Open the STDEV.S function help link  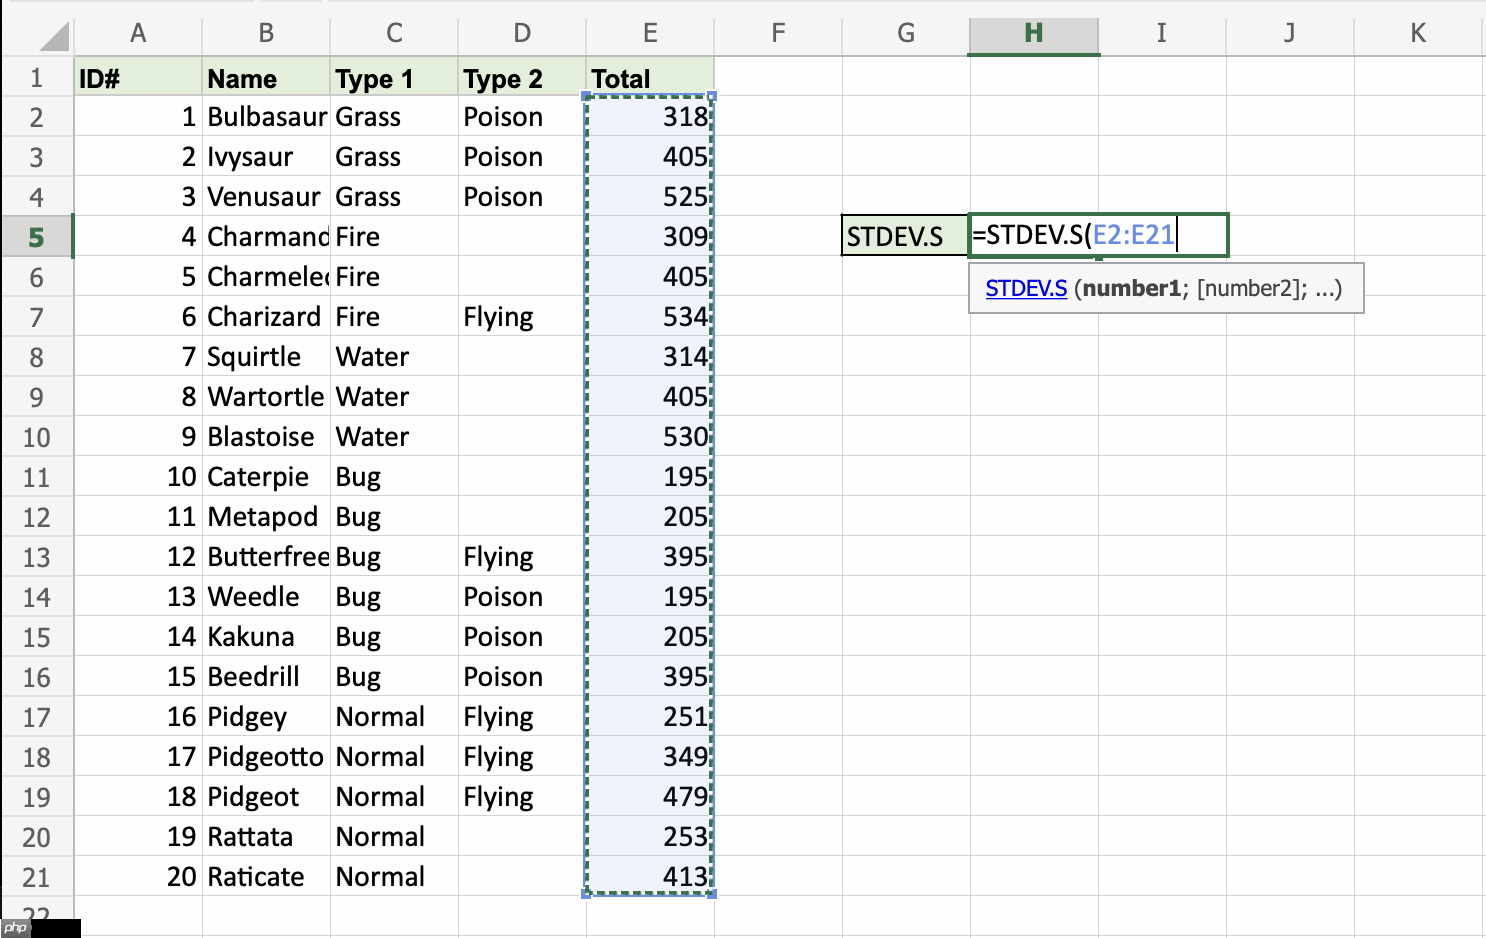(1026, 289)
